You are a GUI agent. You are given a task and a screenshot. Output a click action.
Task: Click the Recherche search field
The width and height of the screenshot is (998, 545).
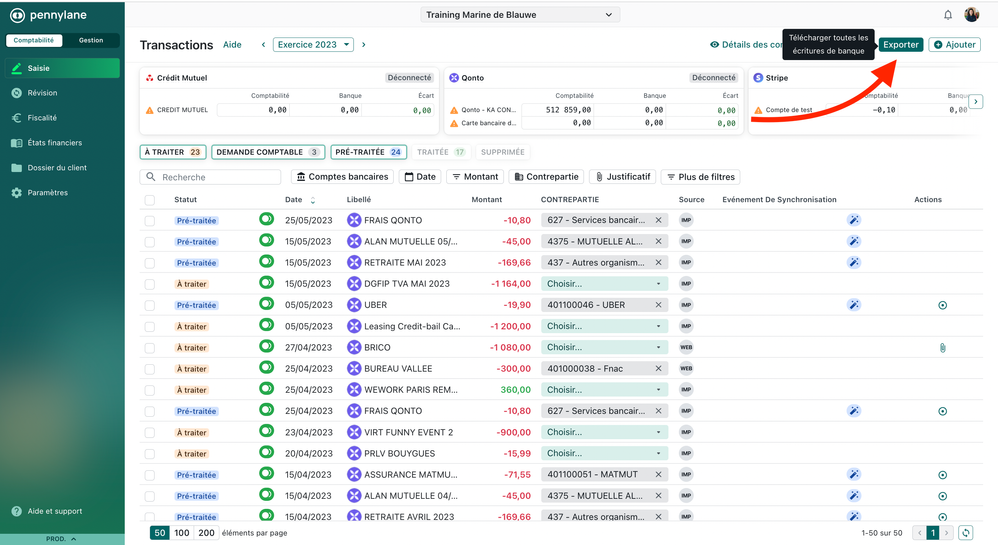click(211, 177)
